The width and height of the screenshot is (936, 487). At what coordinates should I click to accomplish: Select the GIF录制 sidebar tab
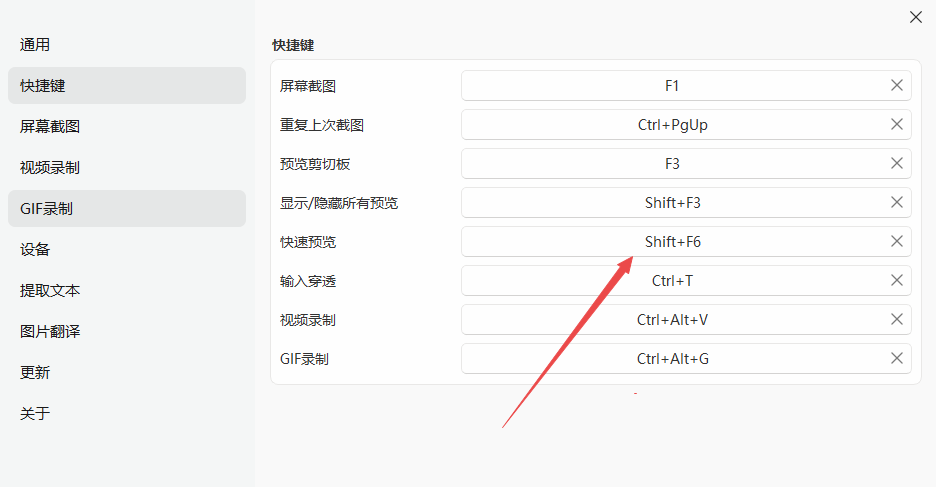tap(47, 209)
